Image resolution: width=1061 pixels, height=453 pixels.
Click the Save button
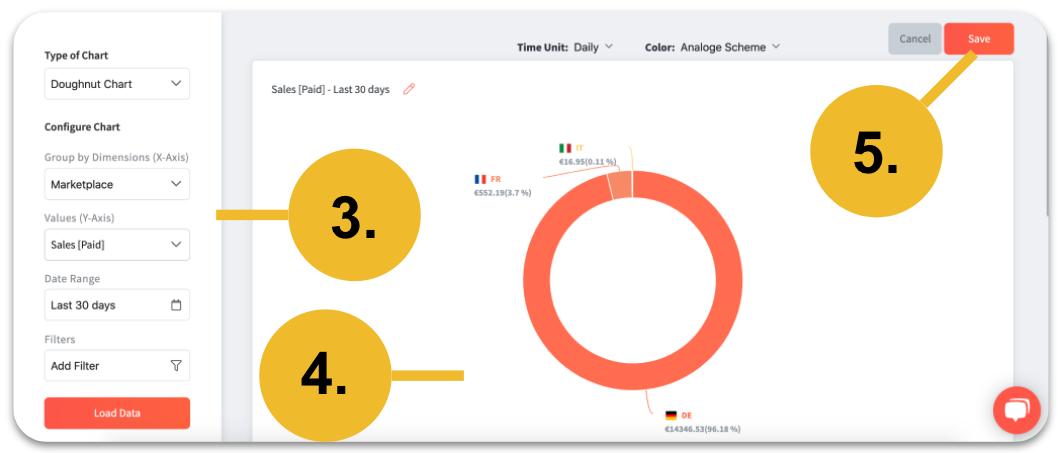pyautogui.click(x=978, y=39)
